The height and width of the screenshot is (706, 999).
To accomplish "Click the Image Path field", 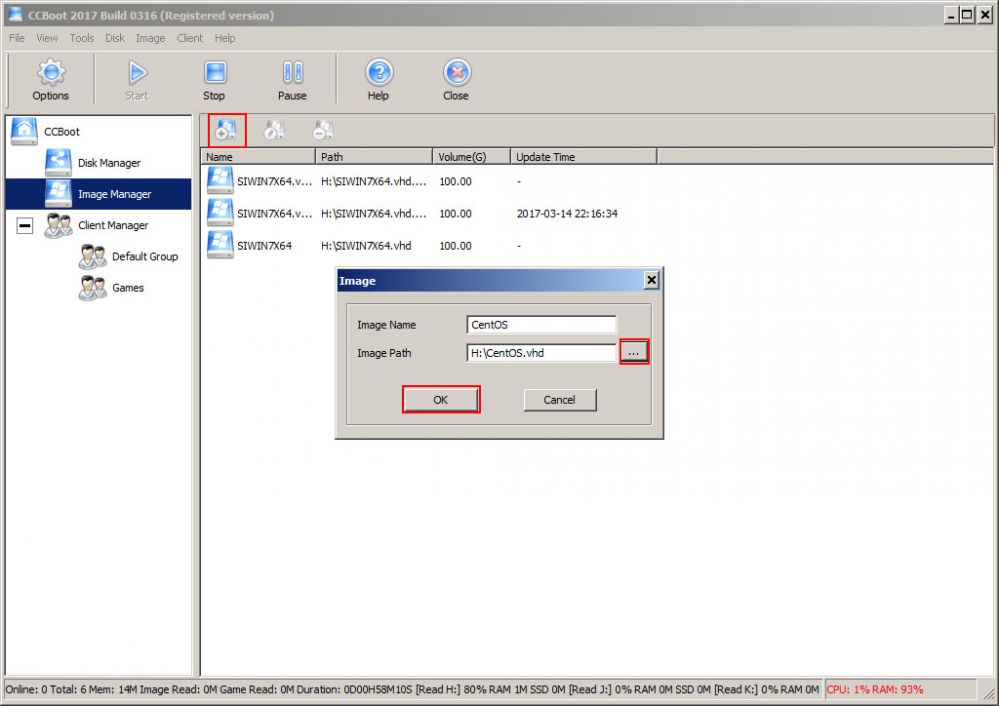I will click(x=542, y=353).
